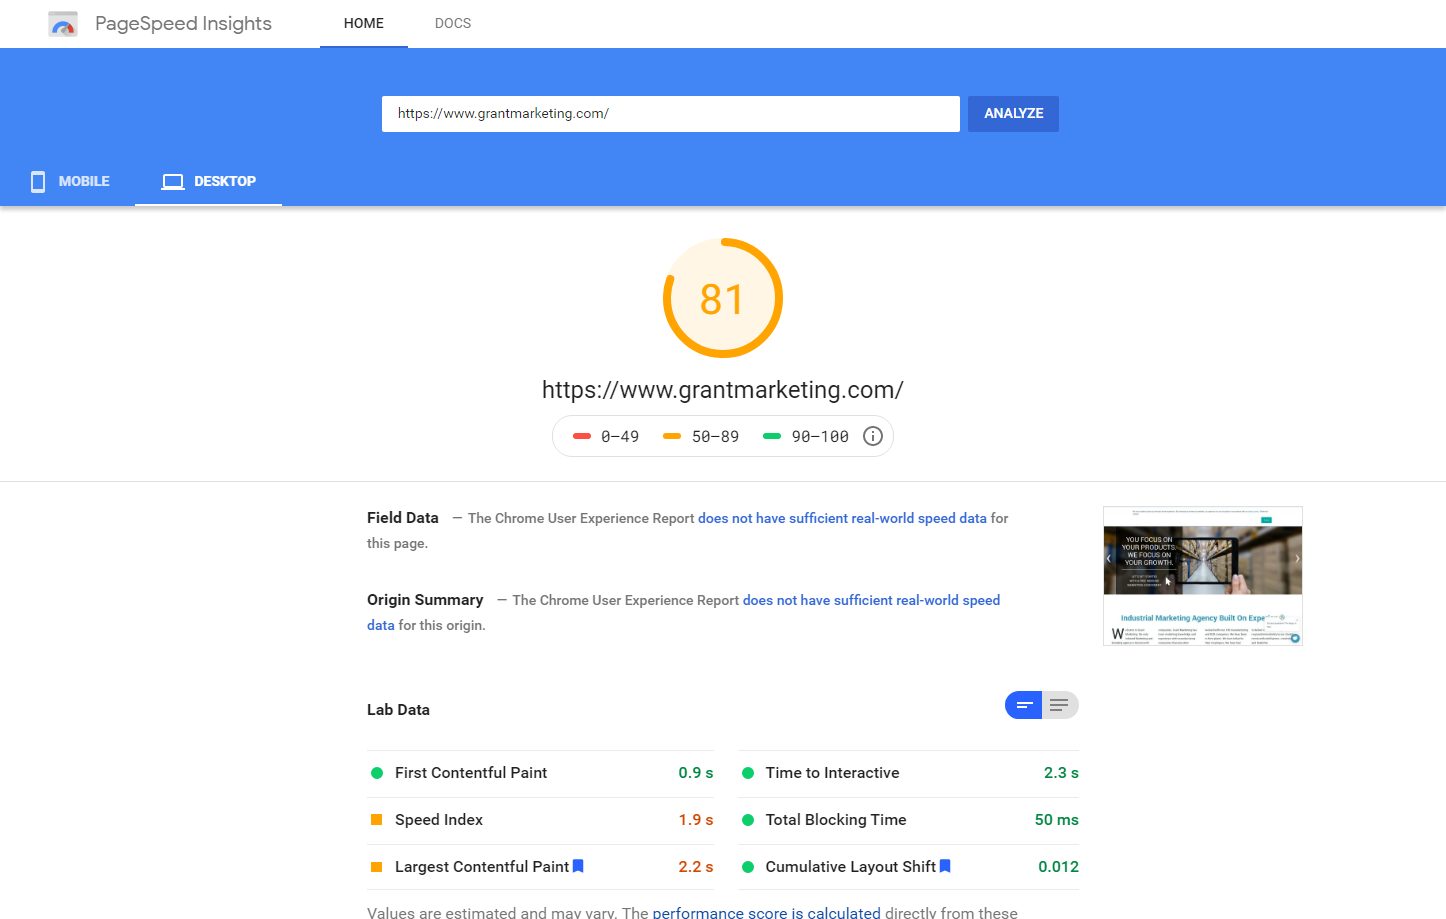Click the bookmark icon beside Largest Contentful Paint
This screenshot has height=919, width=1446.
tap(578, 866)
